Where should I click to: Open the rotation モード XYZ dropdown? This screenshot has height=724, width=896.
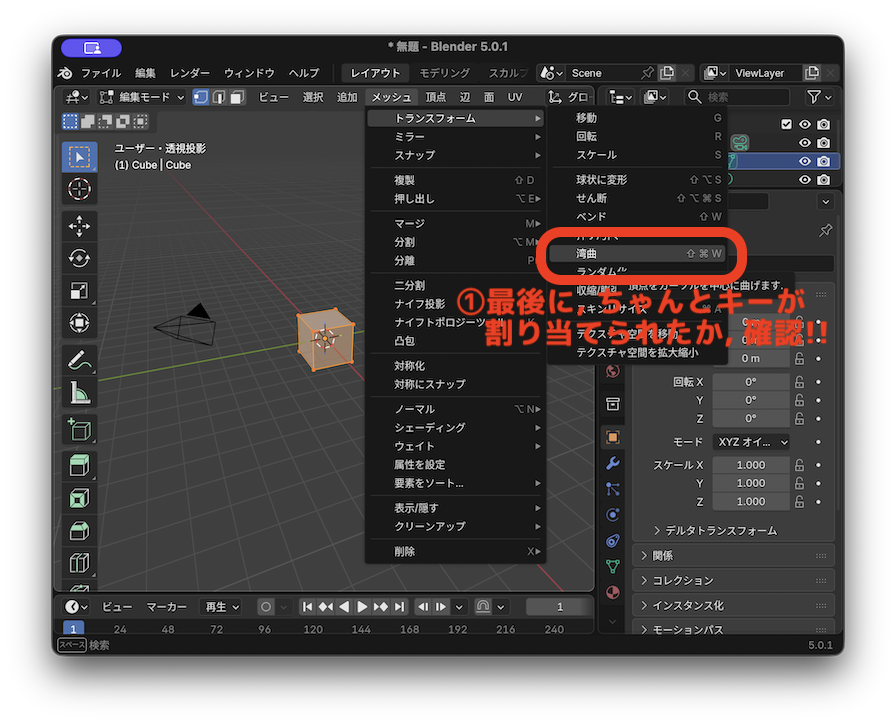pos(751,442)
